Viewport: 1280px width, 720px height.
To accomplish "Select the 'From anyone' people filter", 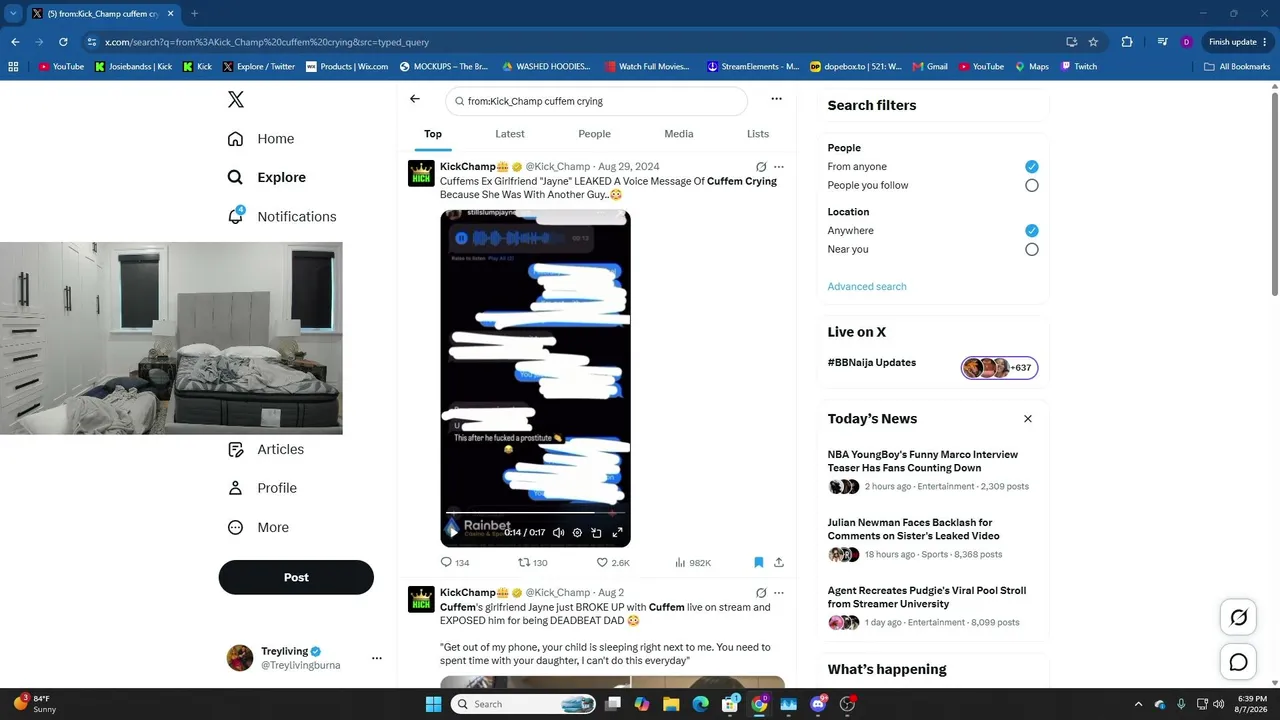I will 1032,167.
